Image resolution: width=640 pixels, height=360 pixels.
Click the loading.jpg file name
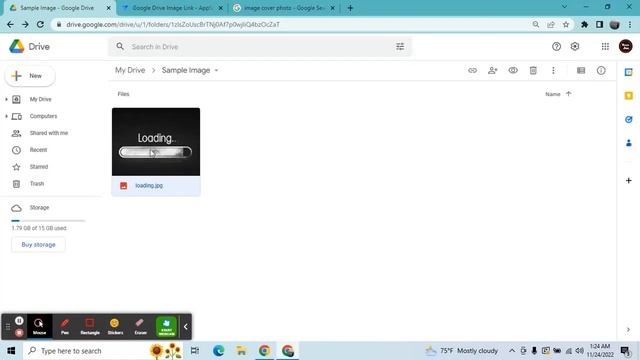coord(149,185)
